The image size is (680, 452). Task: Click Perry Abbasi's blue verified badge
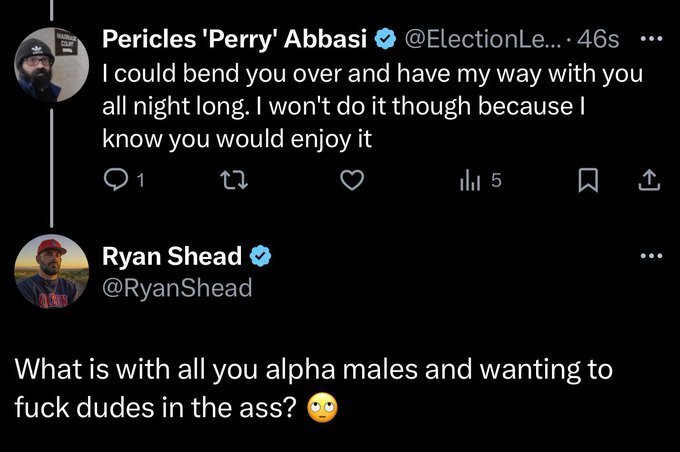pyautogui.click(x=383, y=40)
